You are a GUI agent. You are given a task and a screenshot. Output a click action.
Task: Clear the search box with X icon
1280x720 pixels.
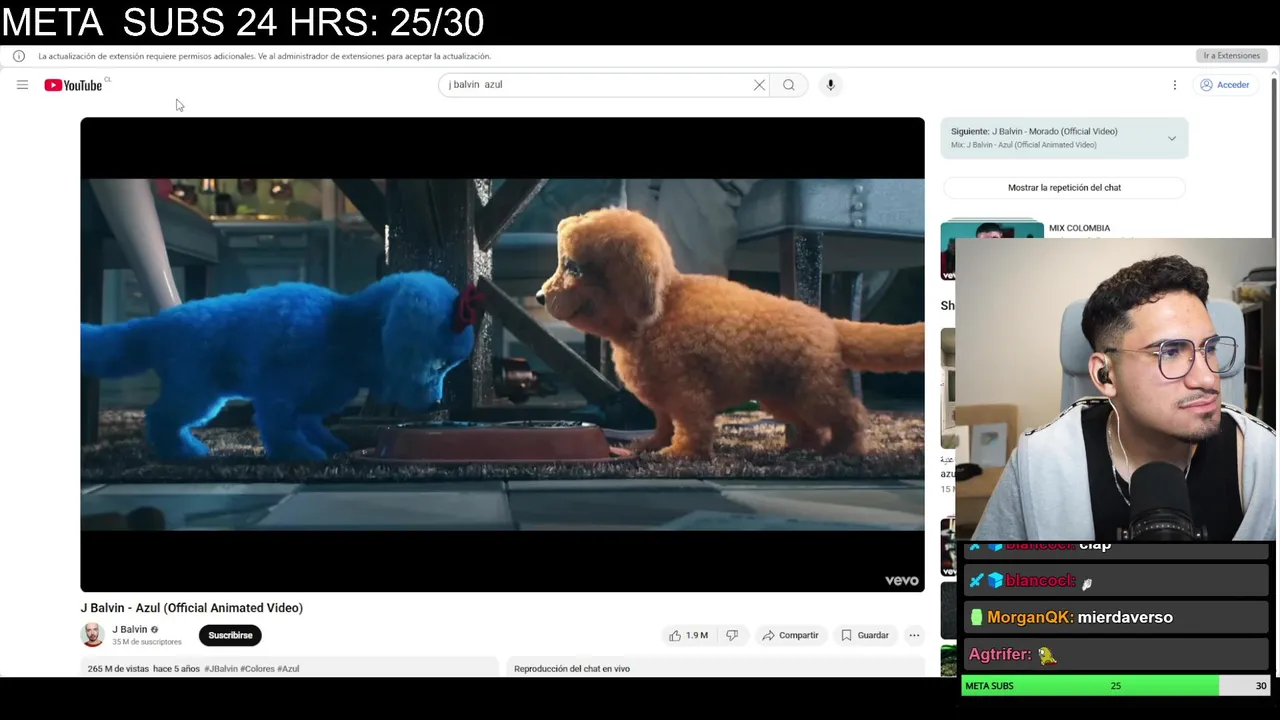(x=759, y=85)
